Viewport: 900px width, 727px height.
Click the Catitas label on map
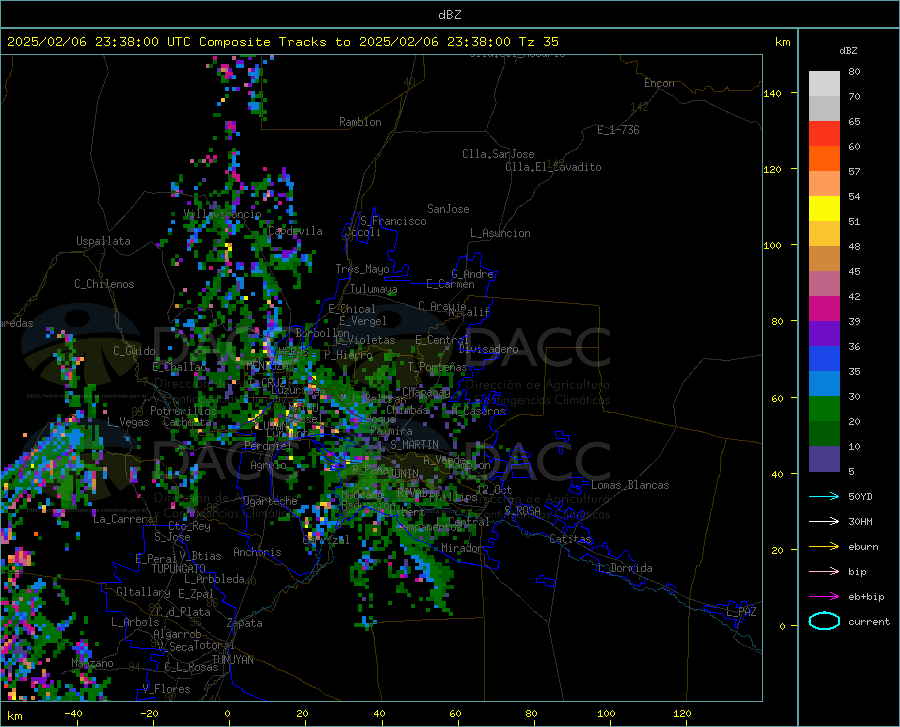[571, 539]
